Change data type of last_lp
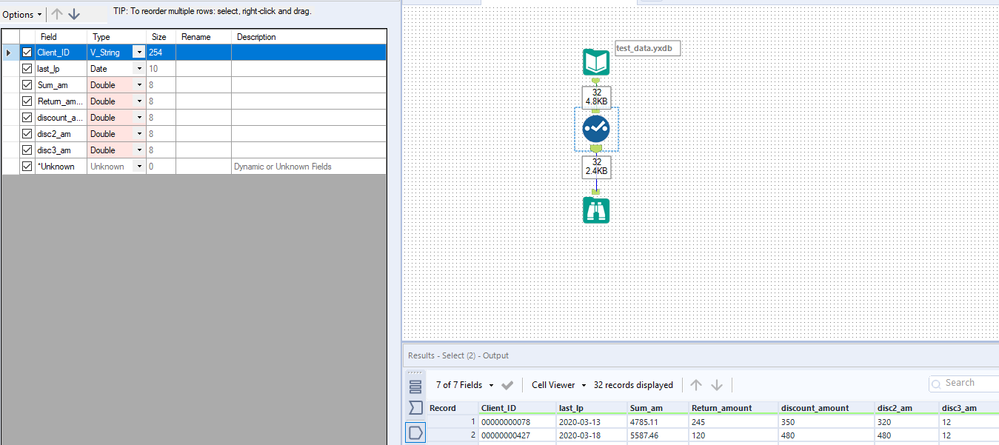 138,69
